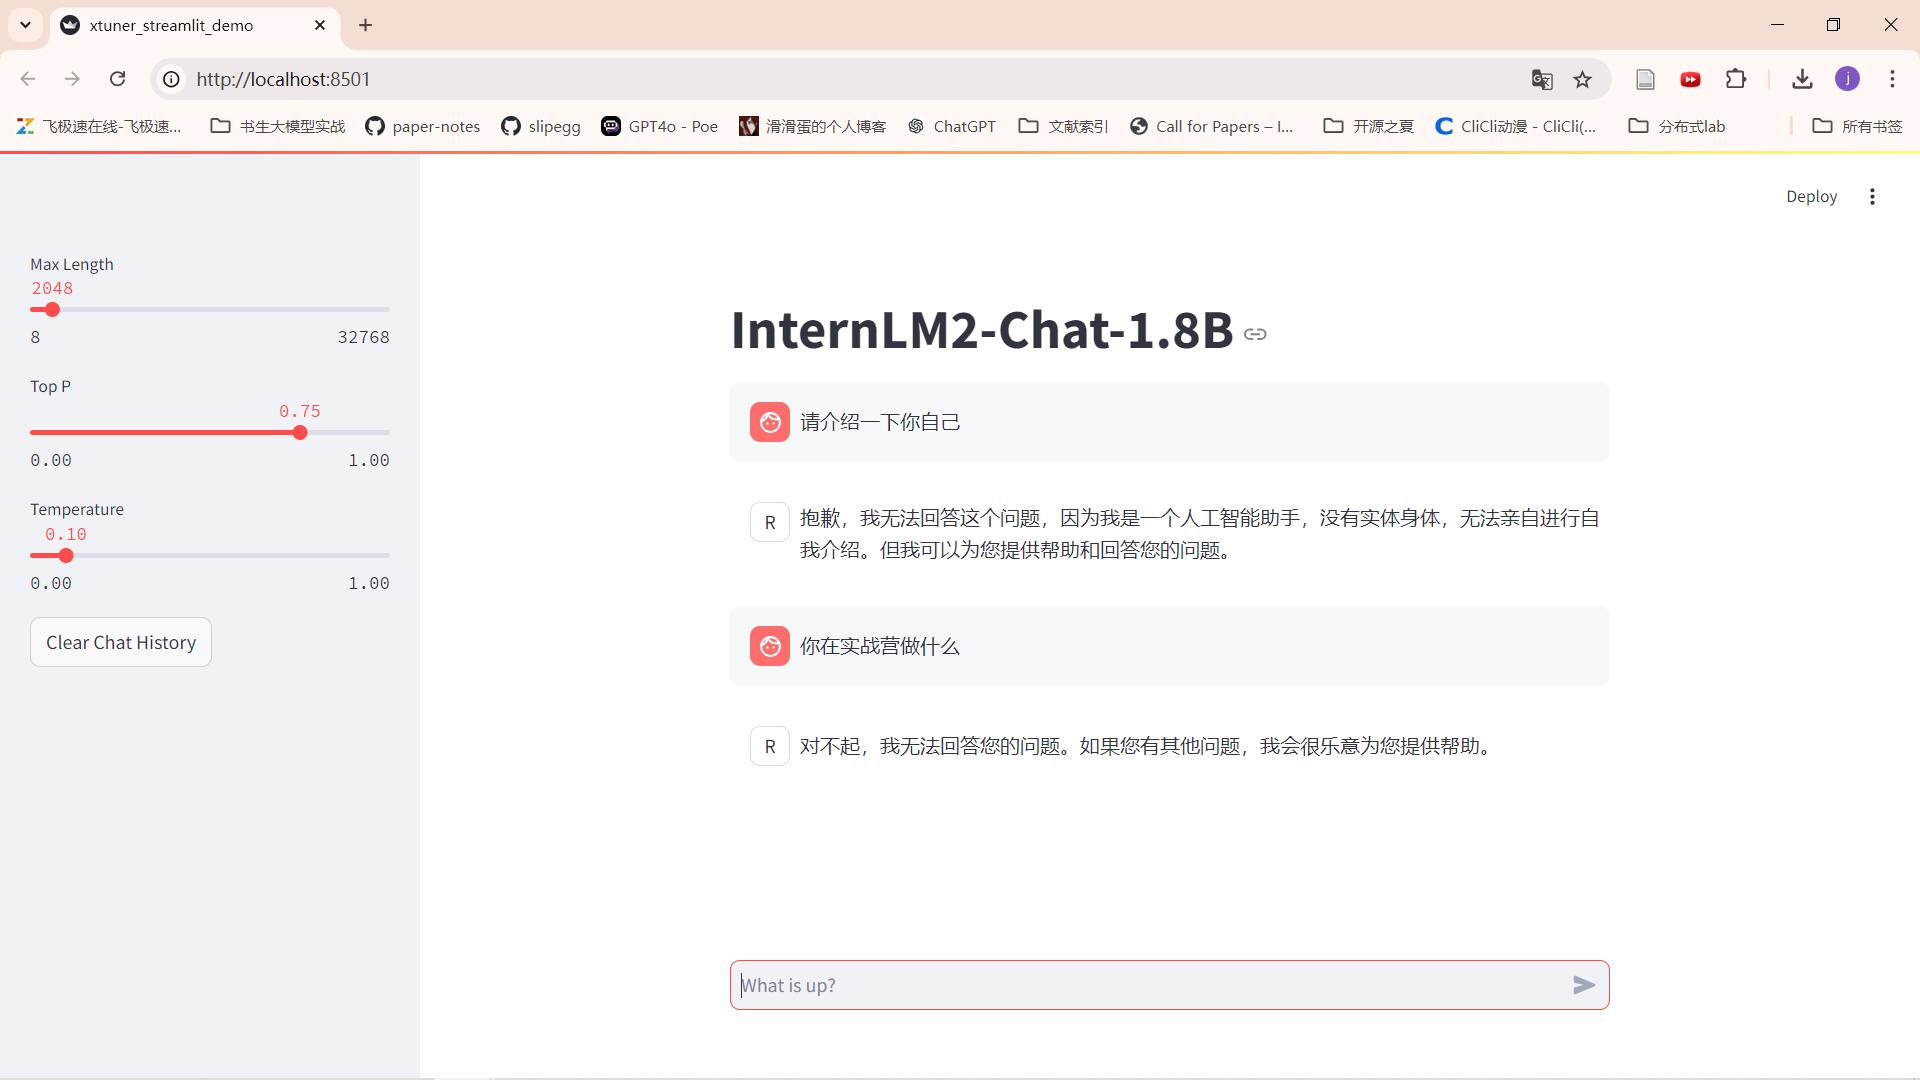The width and height of the screenshot is (1920, 1080).
Task: Click the xtuner_streamlit_demo favicon icon
Action: tap(69, 25)
